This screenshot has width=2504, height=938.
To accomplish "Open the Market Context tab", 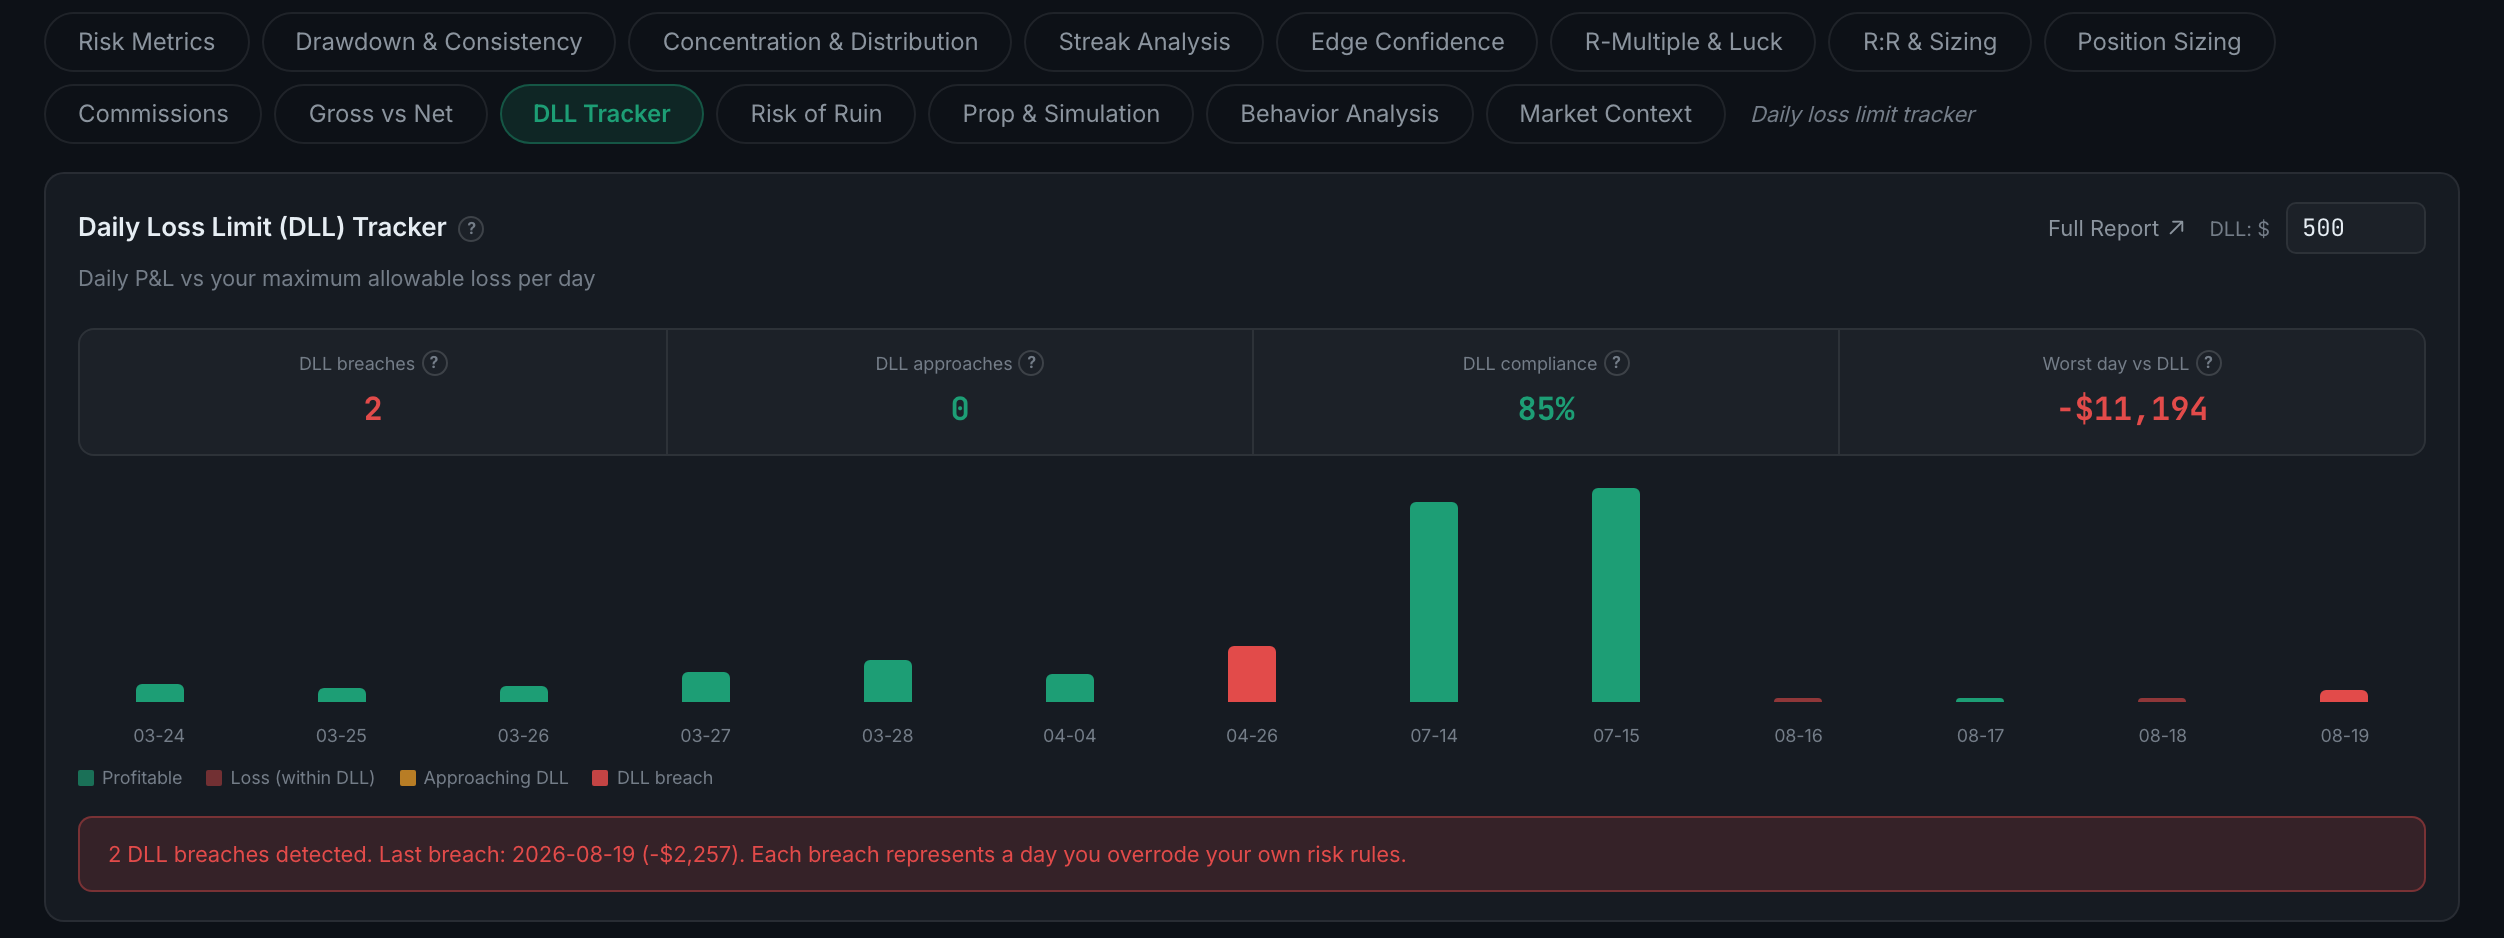I will point(1605,114).
